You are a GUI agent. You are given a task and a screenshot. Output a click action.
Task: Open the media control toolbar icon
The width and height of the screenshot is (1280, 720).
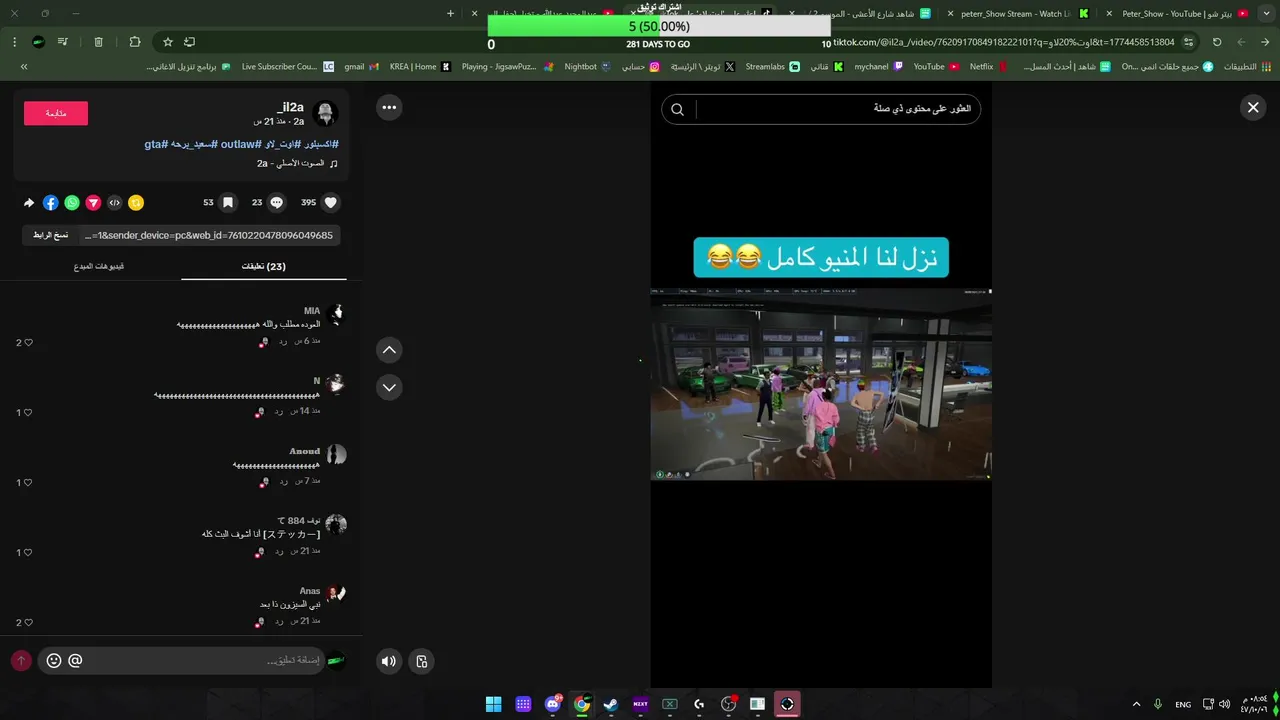pyautogui.click(x=64, y=42)
